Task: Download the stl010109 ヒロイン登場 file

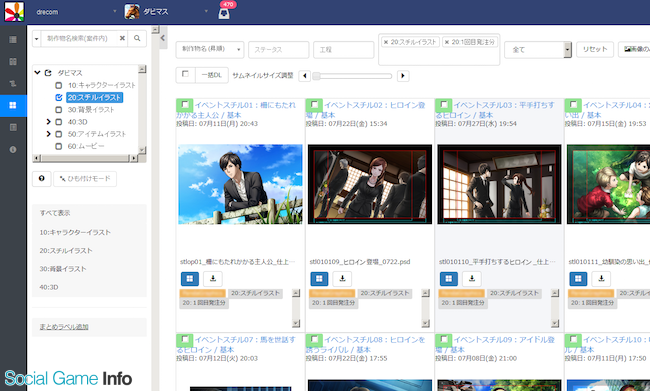Action: click(x=342, y=279)
